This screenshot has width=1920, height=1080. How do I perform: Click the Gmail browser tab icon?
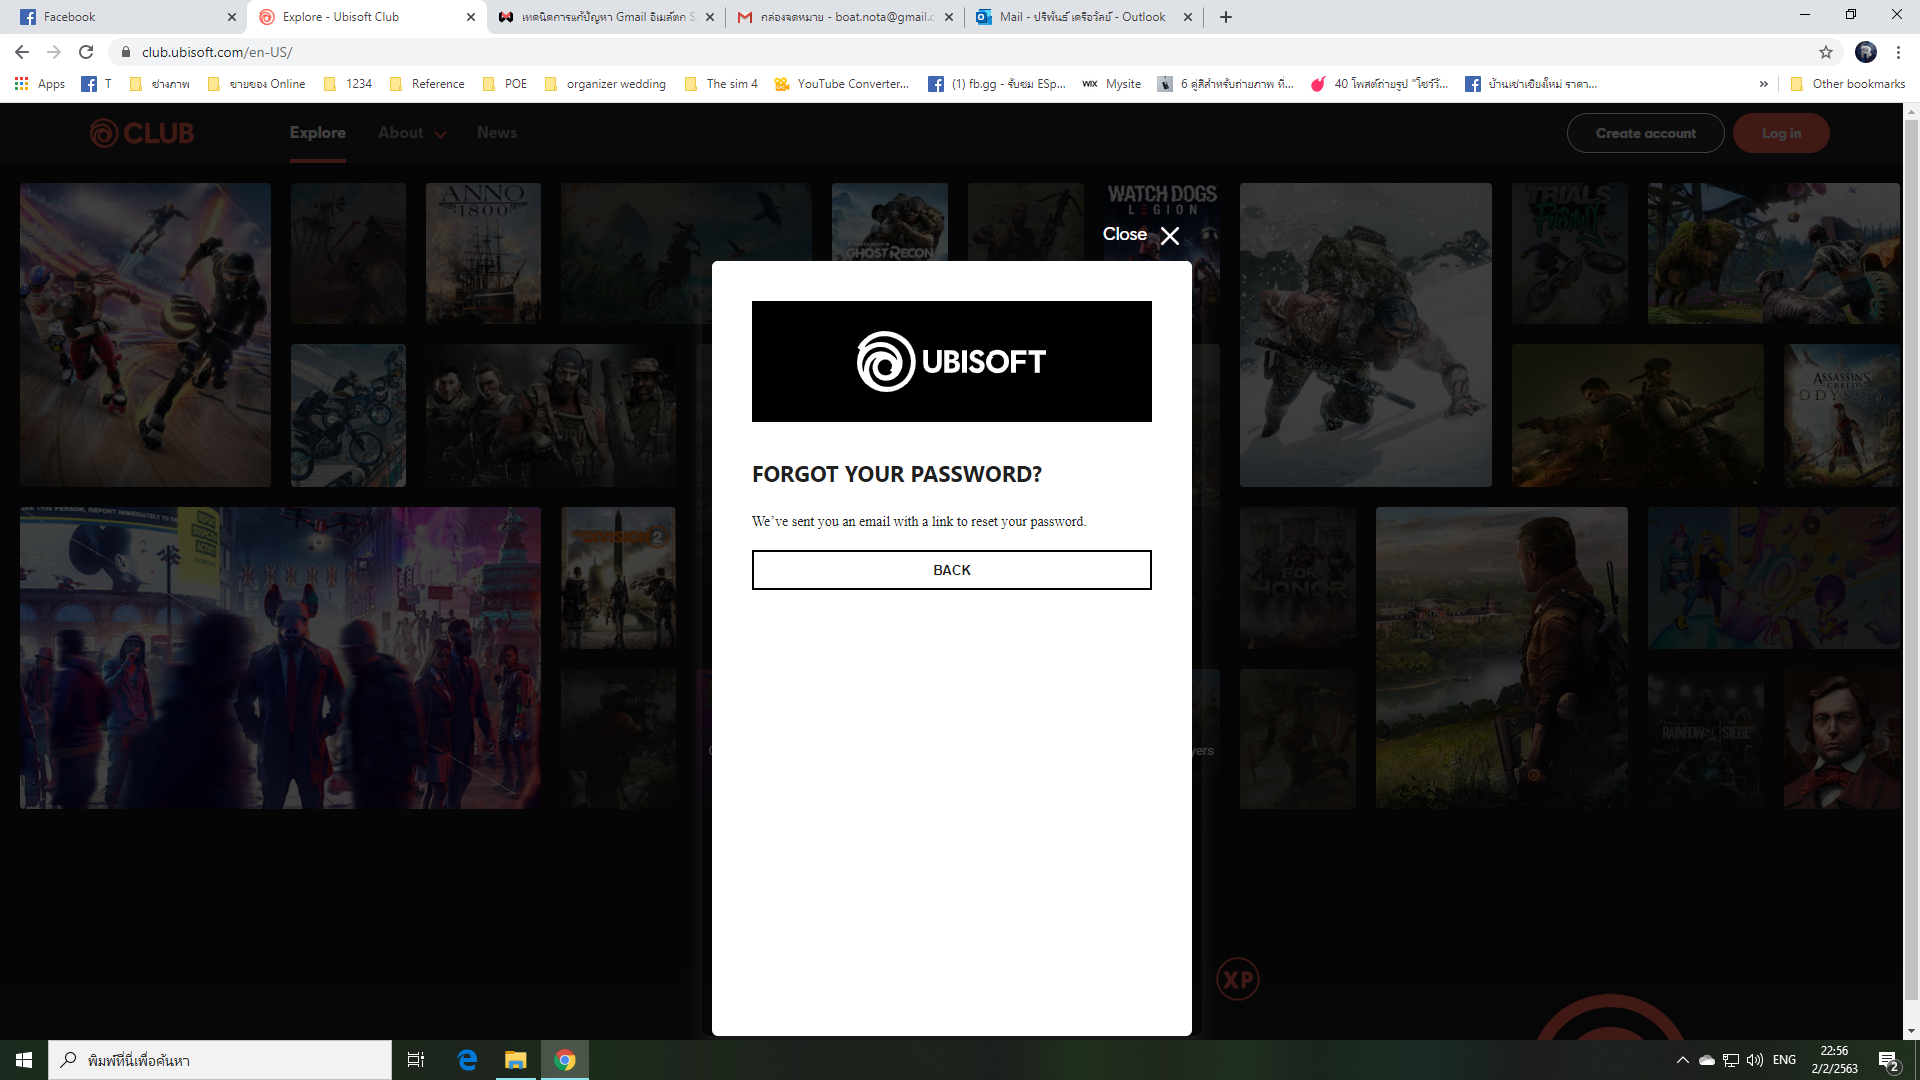coord(746,16)
